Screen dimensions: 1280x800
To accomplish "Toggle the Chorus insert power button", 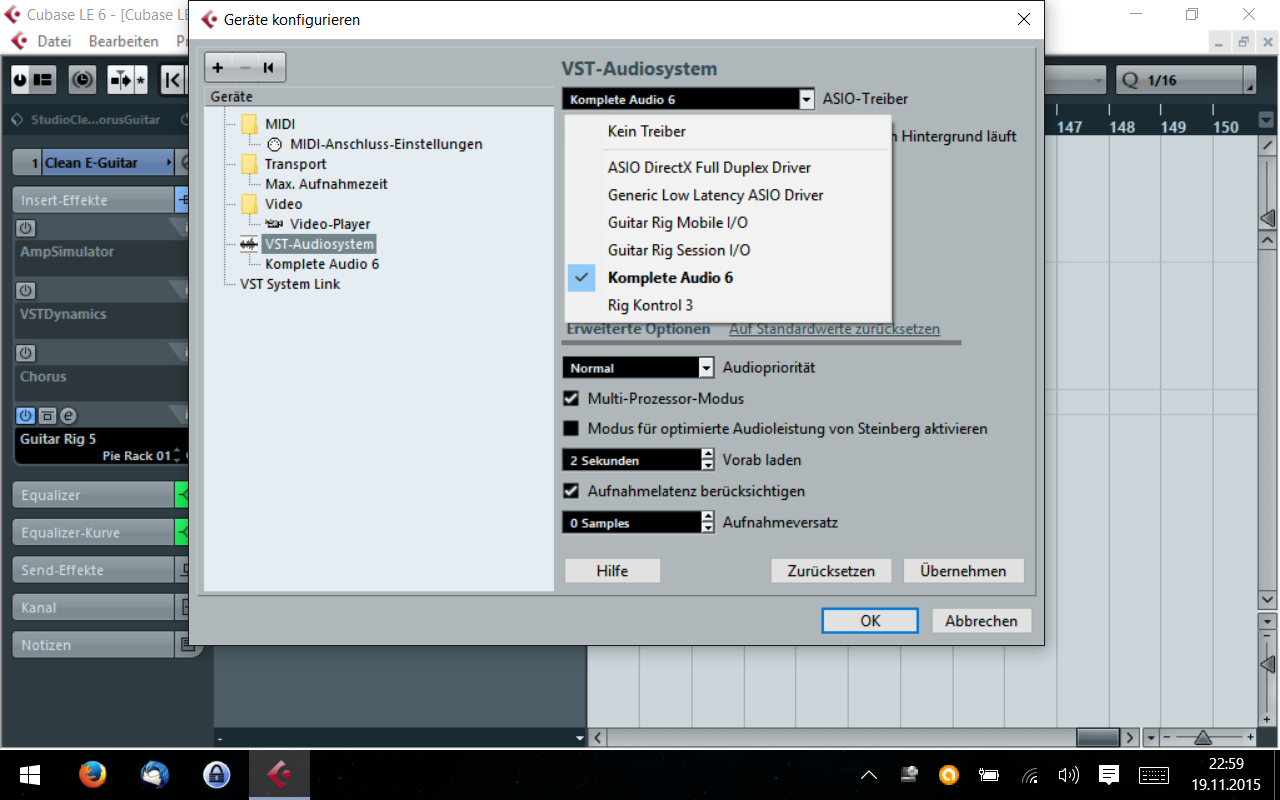I will [x=26, y=353].
